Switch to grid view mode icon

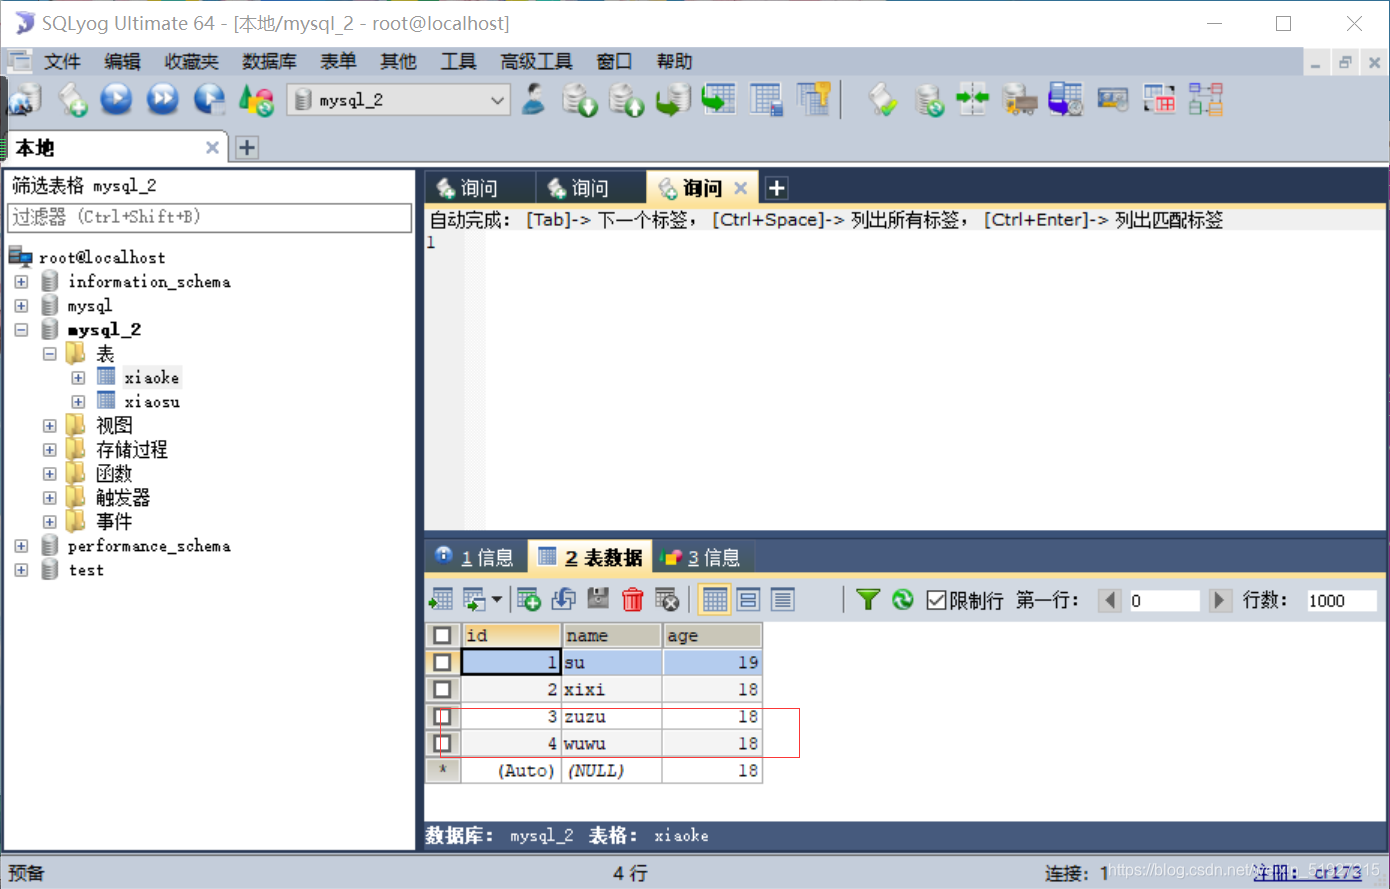[x=714, y=600]
